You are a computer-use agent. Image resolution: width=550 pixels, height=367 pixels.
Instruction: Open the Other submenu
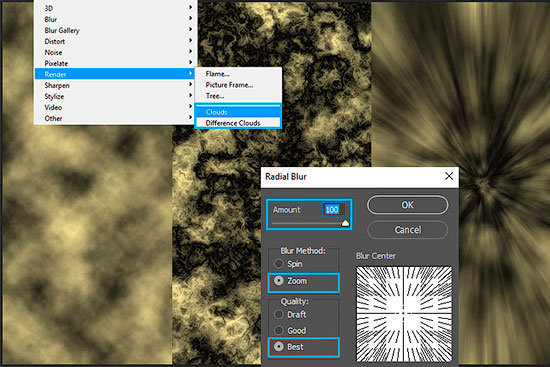pyautogui.click(x=115, y=118)
